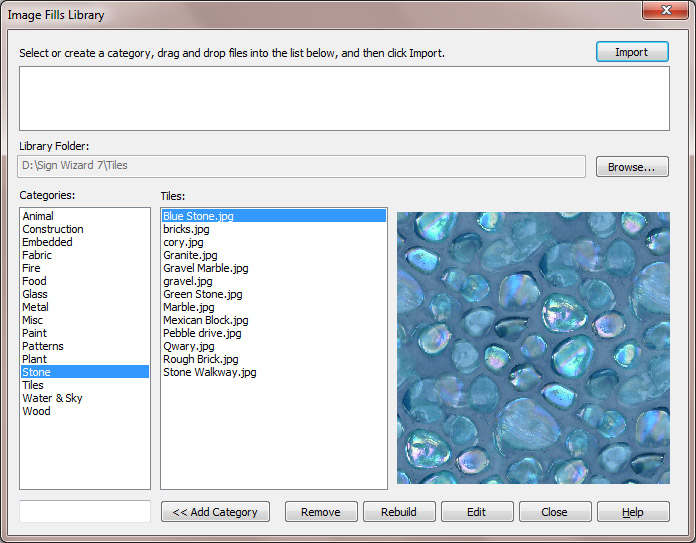Click inside the file drop list area

point(344,99)
